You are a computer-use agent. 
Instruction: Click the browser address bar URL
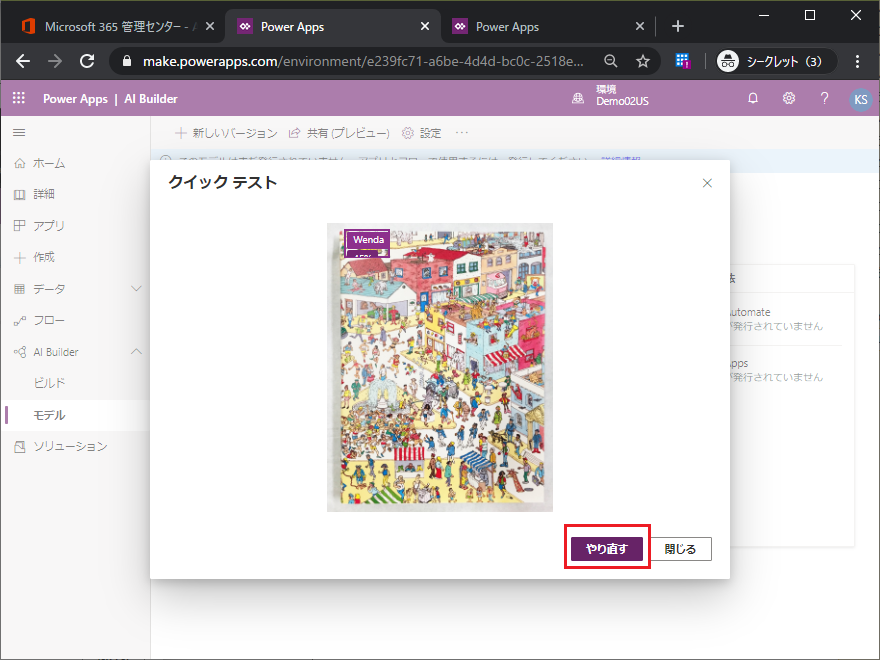pos(363,61)
